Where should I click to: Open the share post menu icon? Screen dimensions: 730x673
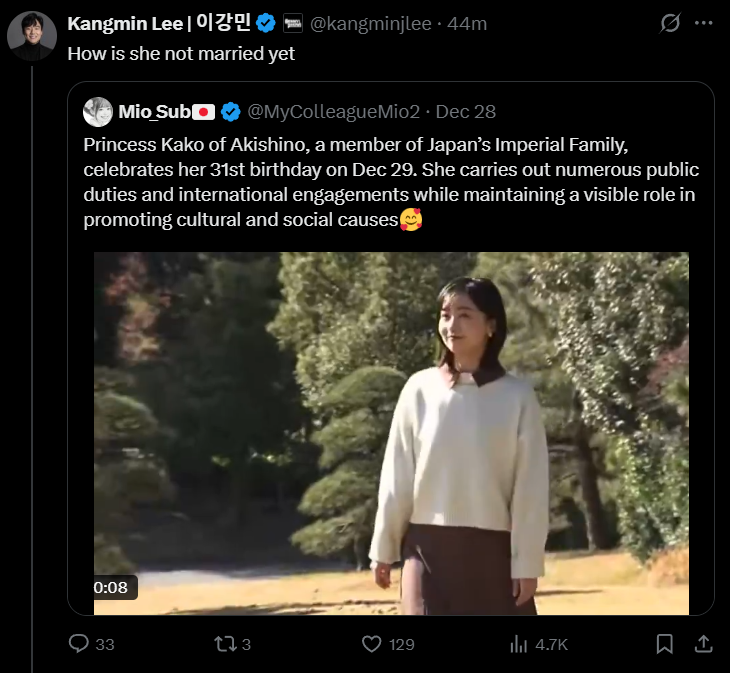click(x=703, y=643)
